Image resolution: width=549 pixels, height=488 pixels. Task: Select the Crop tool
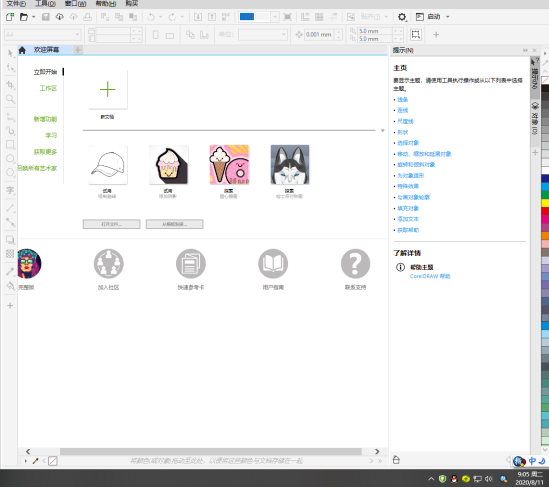10,85
